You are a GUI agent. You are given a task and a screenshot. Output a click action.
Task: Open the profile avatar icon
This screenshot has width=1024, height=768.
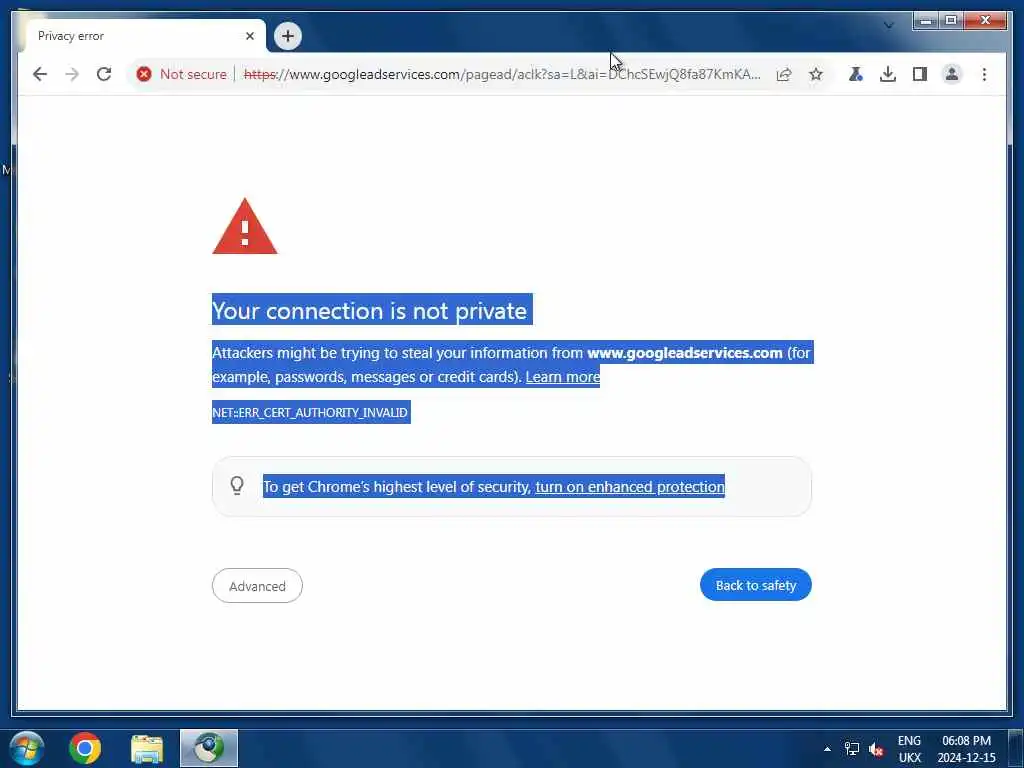coord(952,74)
